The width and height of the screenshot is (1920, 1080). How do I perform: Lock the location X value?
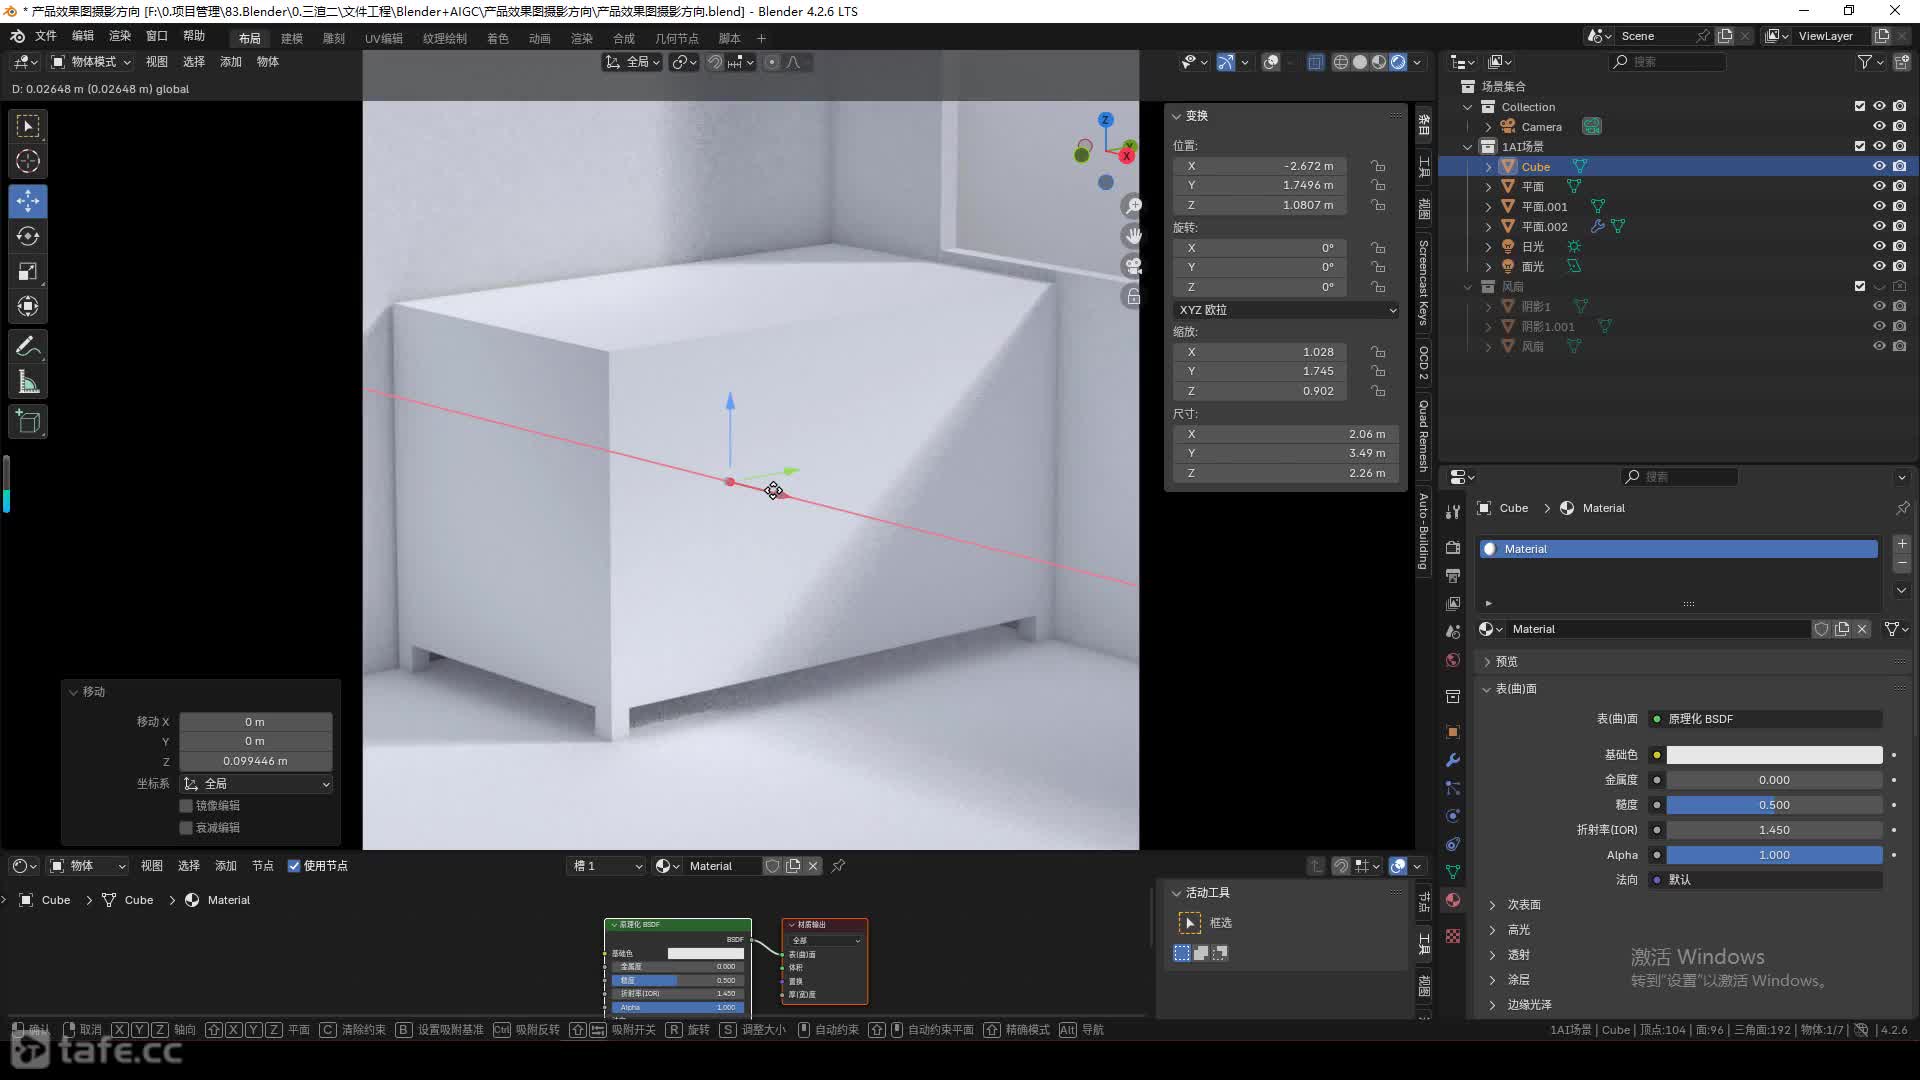[x=1378, y=166]
